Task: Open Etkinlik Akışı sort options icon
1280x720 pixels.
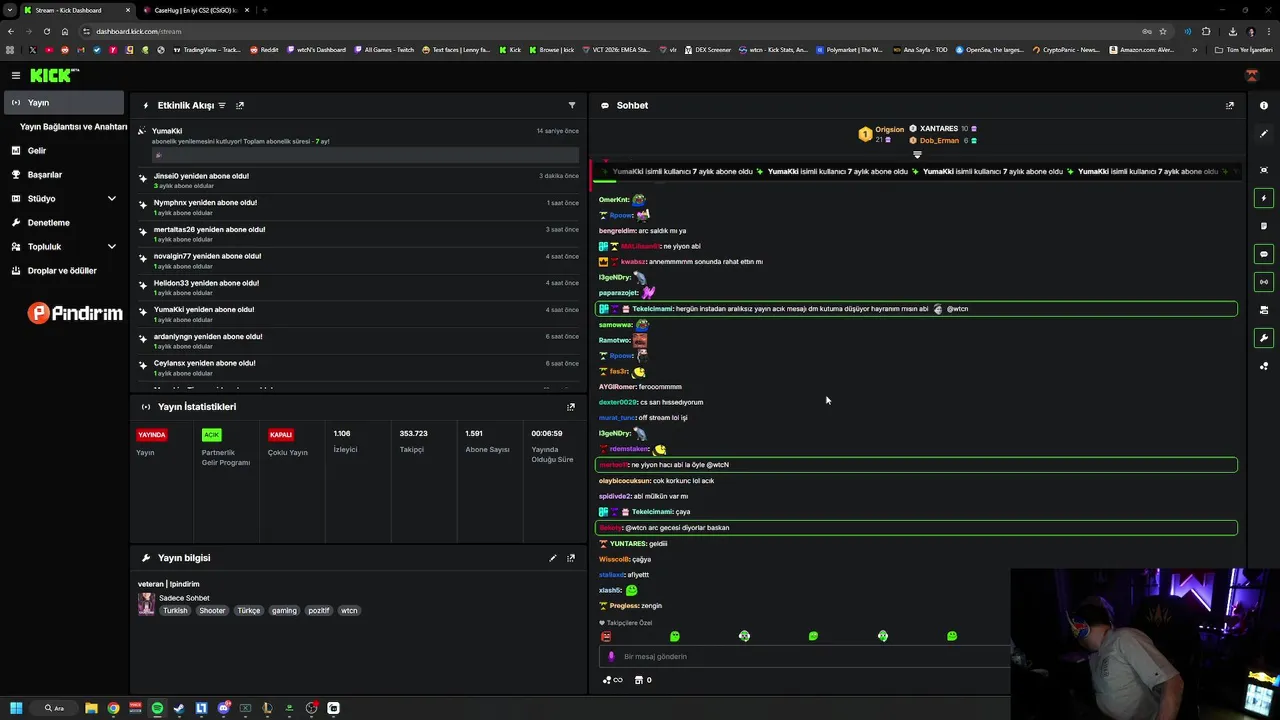Action: 222,105
